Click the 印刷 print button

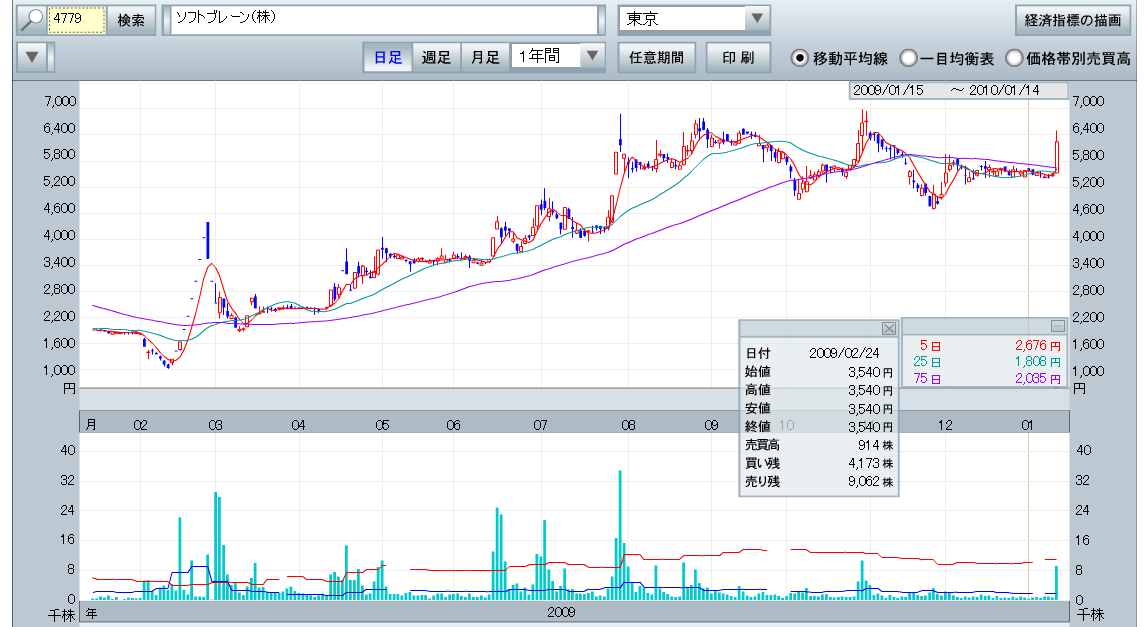pyautogui.click(x=738, y=57)
